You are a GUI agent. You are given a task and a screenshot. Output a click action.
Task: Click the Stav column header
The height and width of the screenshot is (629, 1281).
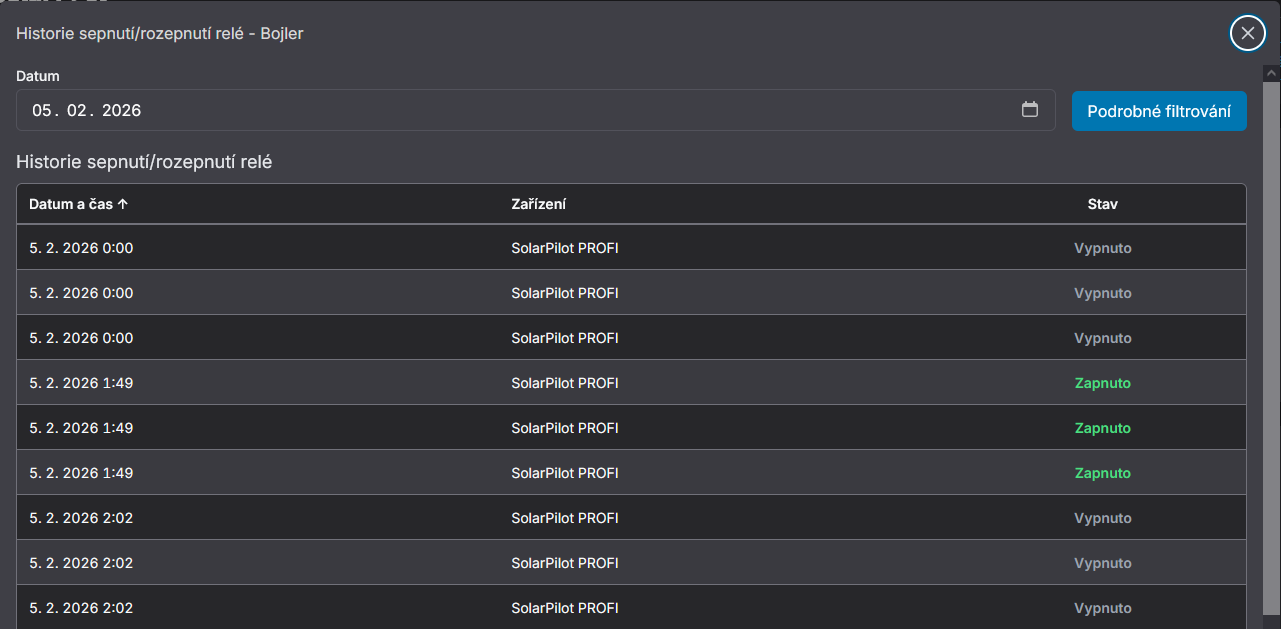click(1102, 204)
